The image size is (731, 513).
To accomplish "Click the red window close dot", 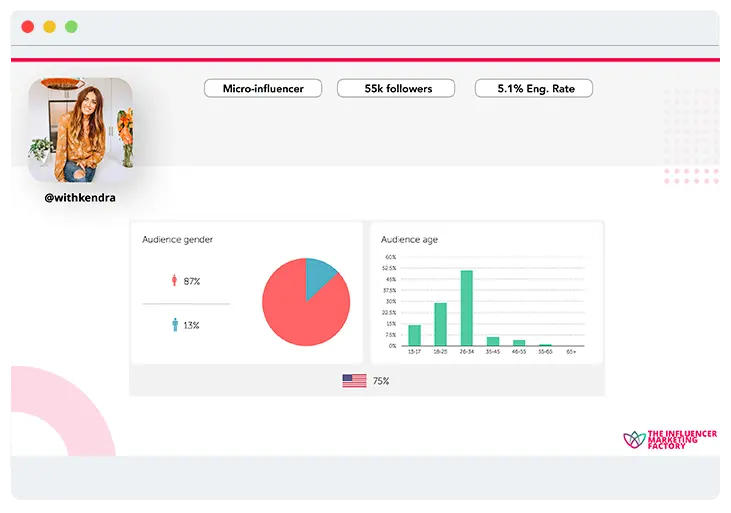I will click(x=27, y=27).
